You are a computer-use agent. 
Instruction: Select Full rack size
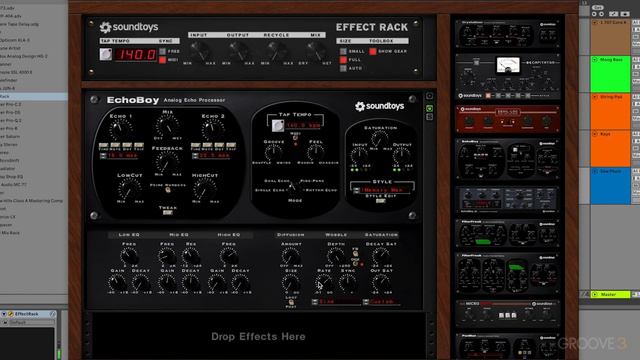click(x=343, y=60)
